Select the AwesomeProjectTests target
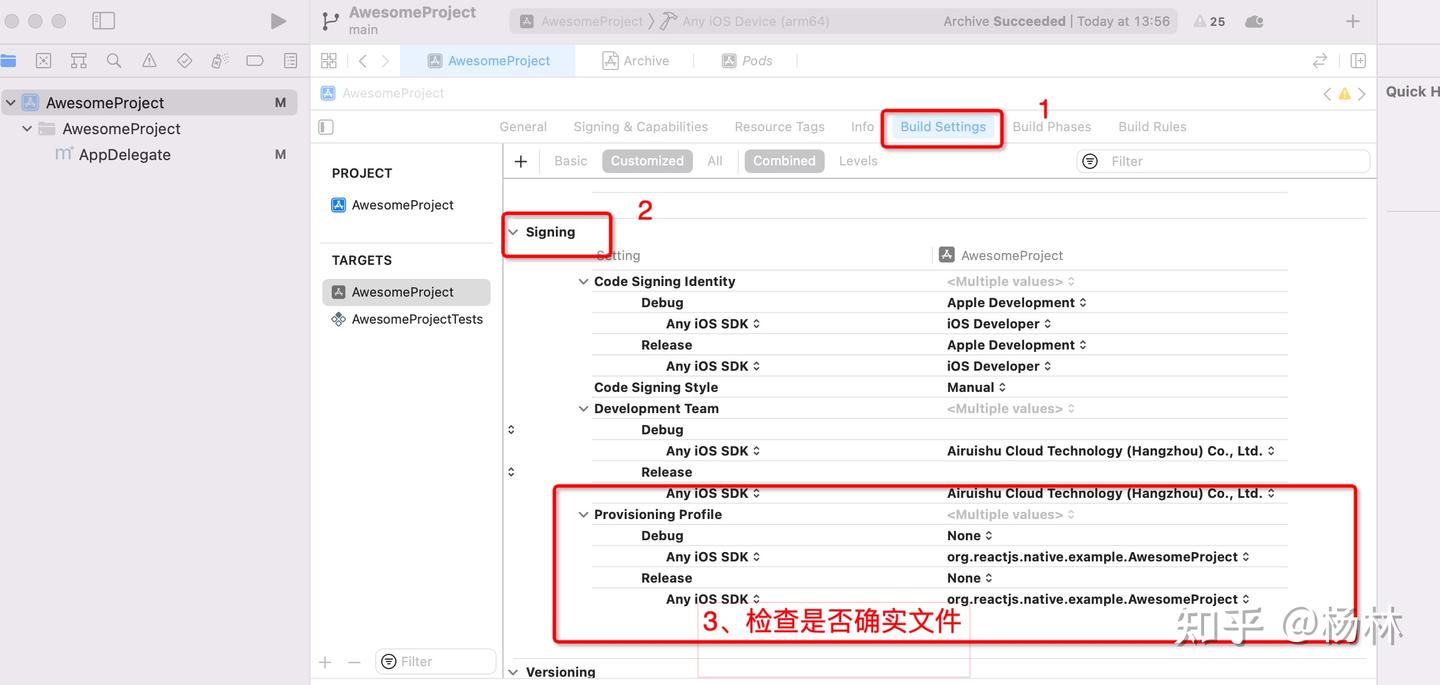 click(x=406, y=320)
